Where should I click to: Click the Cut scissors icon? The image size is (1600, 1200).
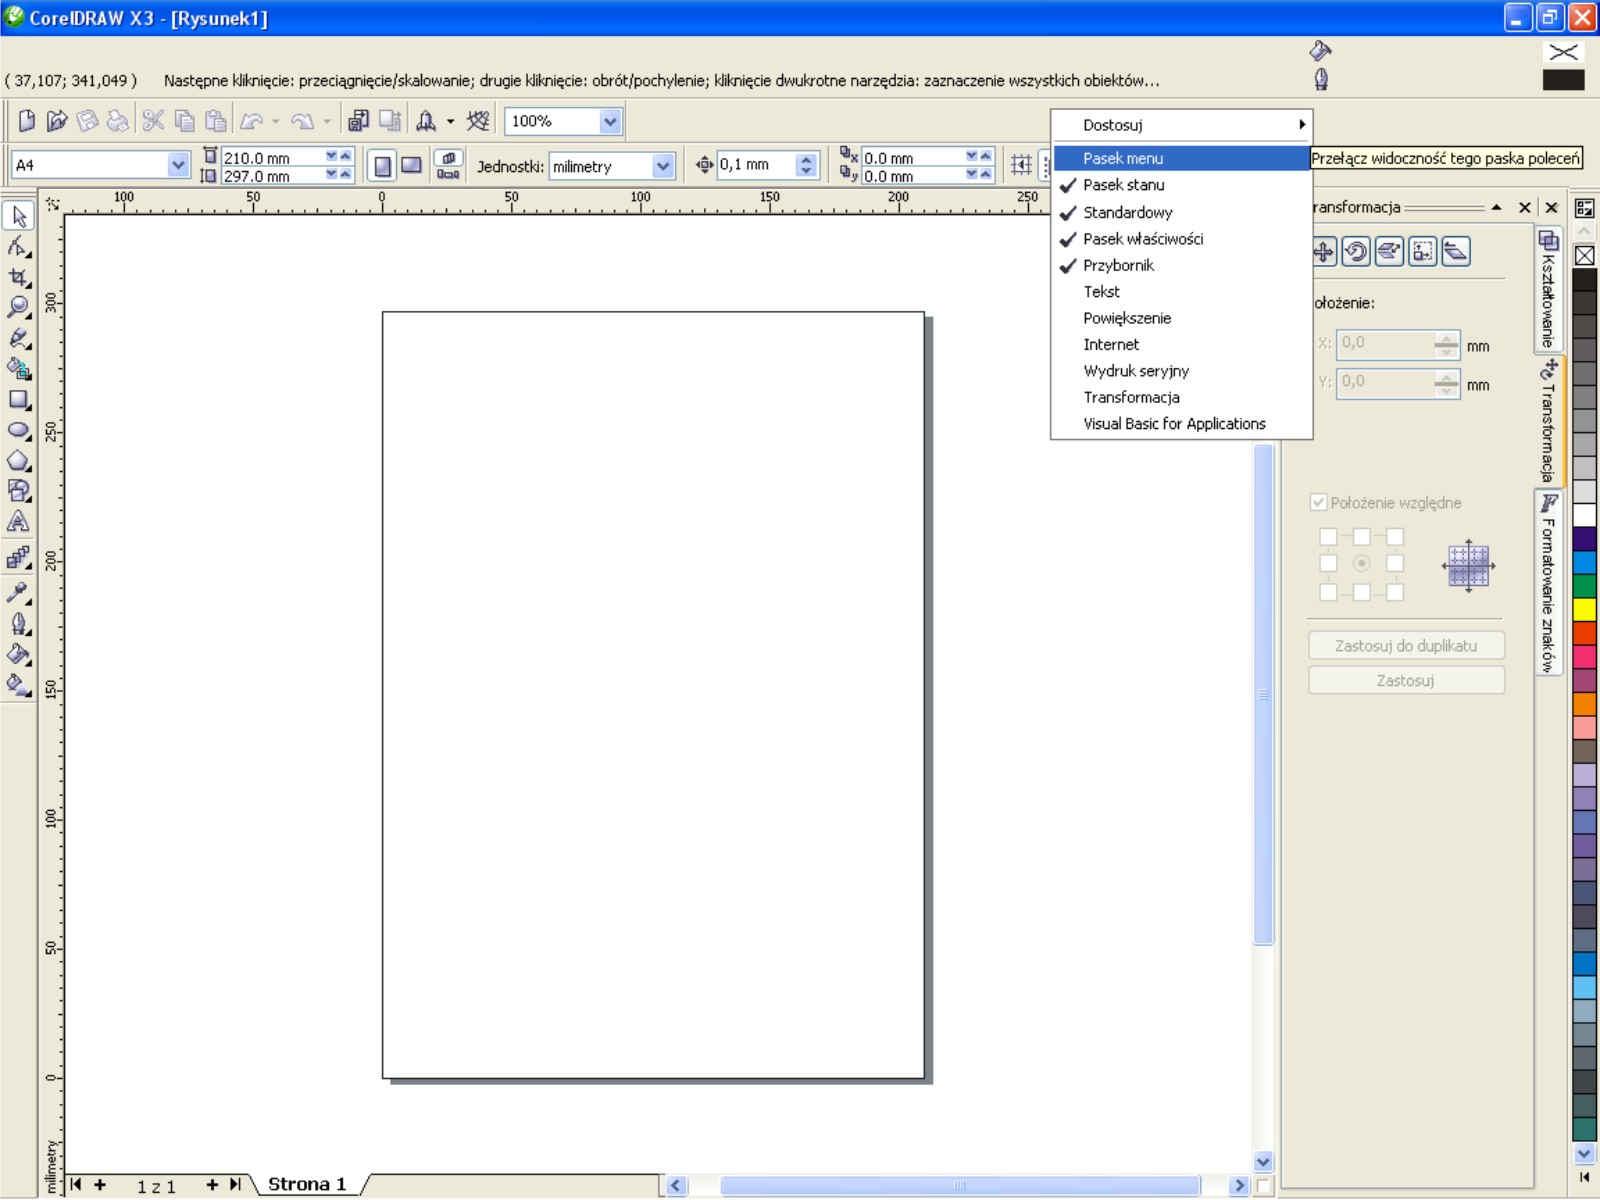(153, 121)
